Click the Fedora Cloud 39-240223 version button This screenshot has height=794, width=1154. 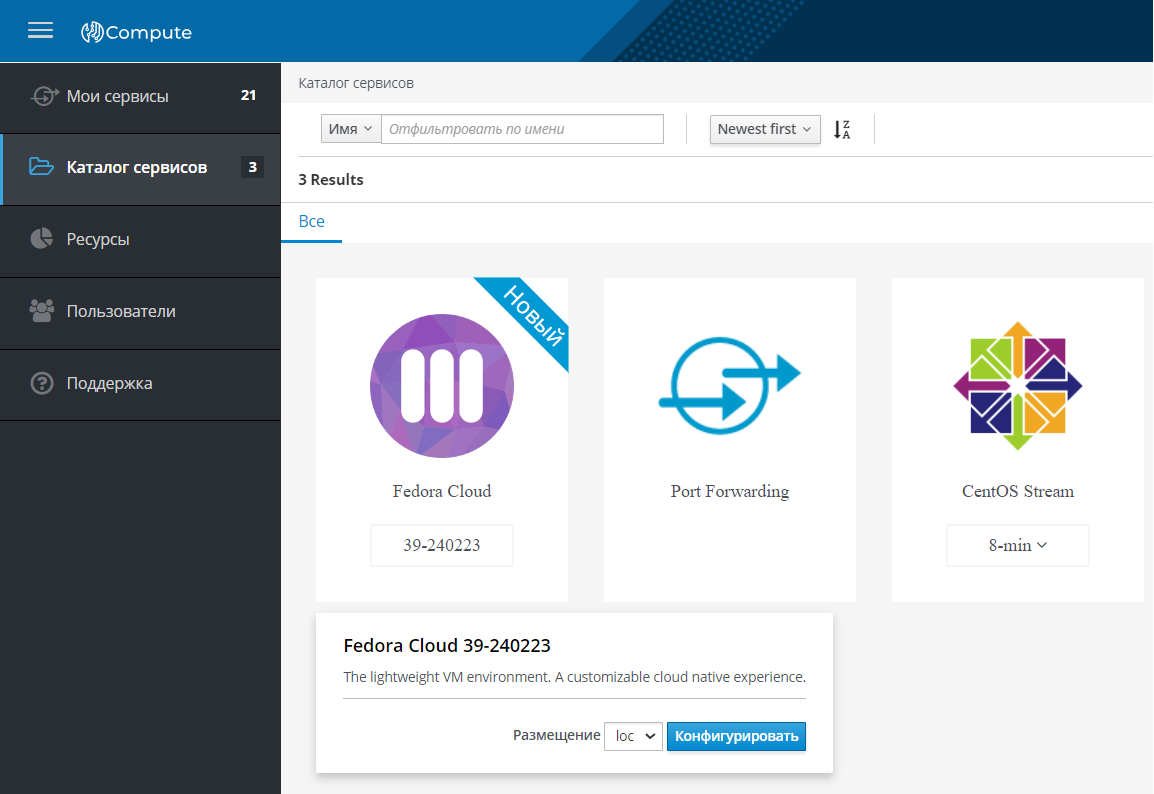[441, 546]
